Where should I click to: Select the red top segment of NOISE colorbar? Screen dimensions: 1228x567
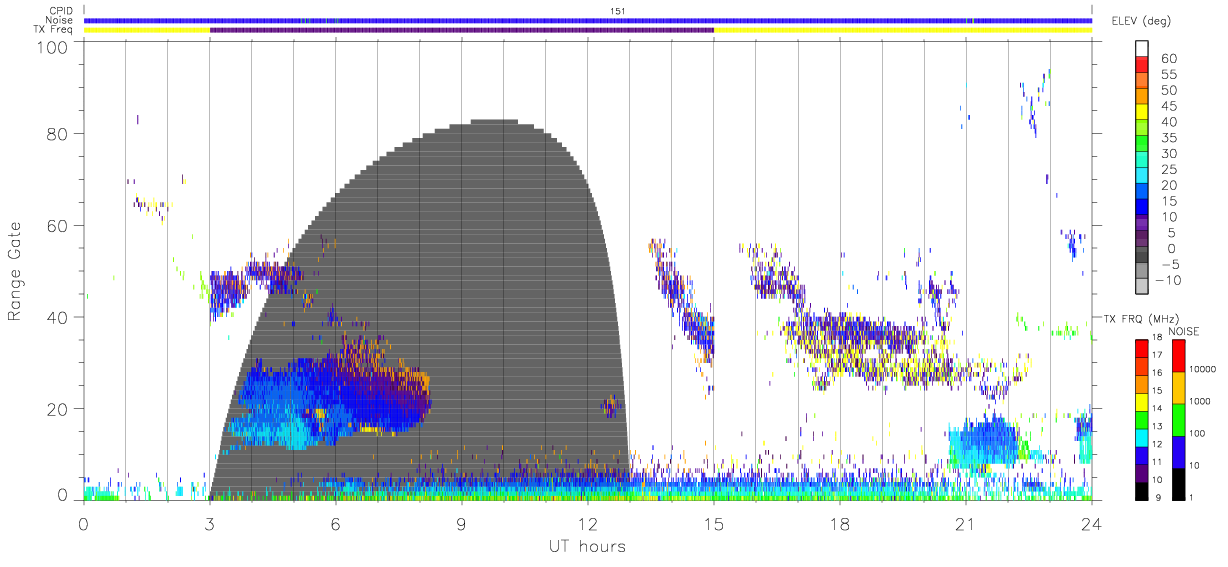click(x=1177, y=356)
